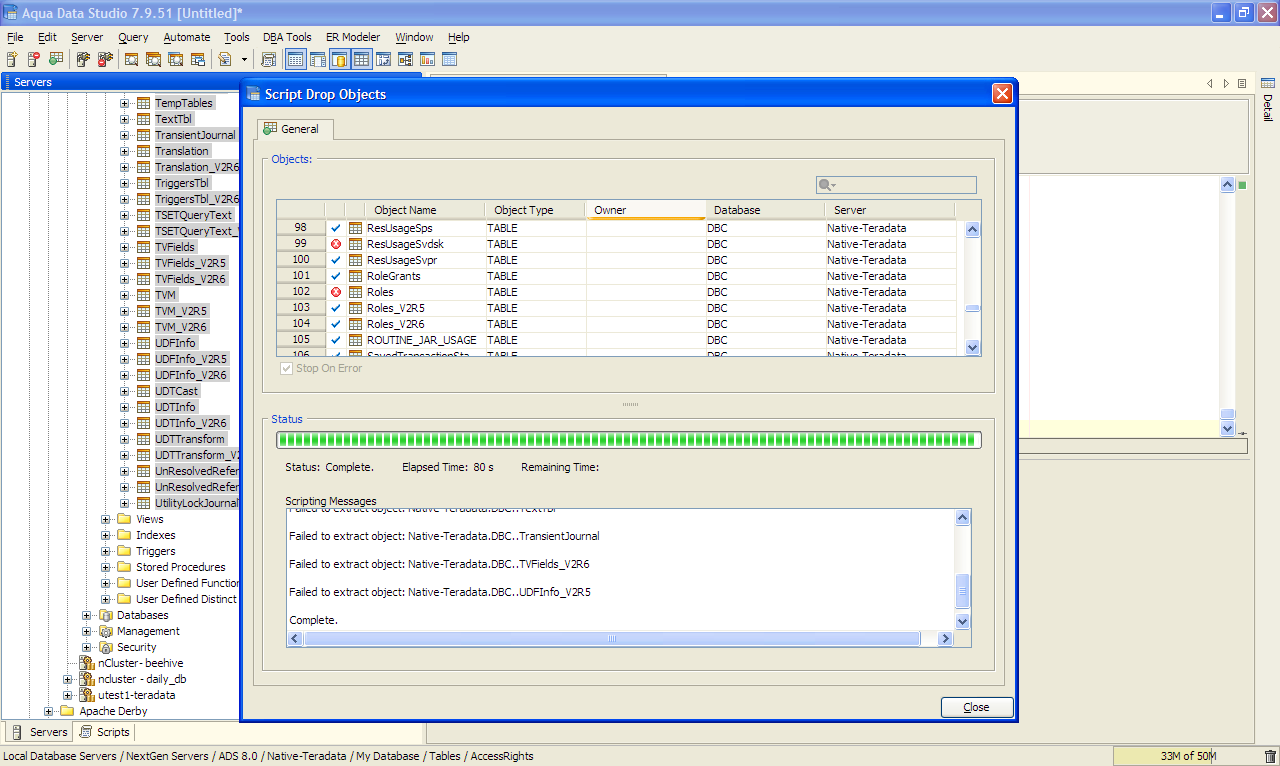The image size is (1280, 766).
Task: Select the TempTables tree item
Action: point(184,103)
